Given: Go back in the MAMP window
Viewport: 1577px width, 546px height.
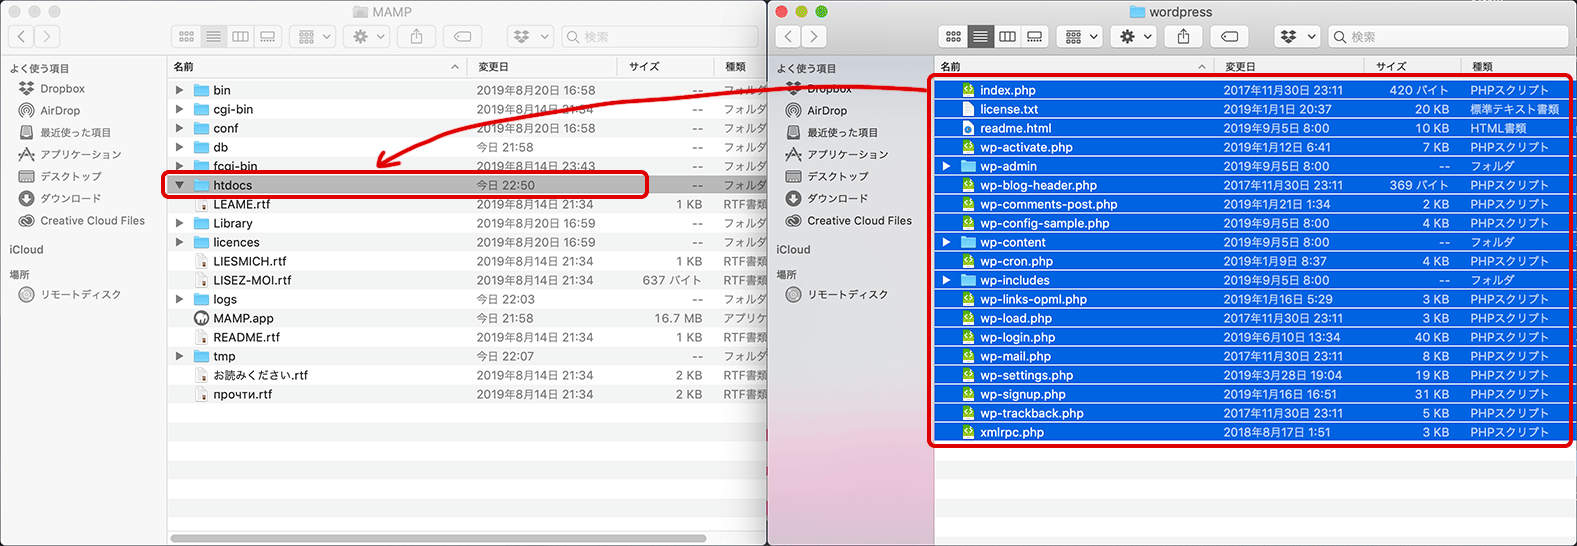Looking at the screenshot, I should [x=22, y=37].
